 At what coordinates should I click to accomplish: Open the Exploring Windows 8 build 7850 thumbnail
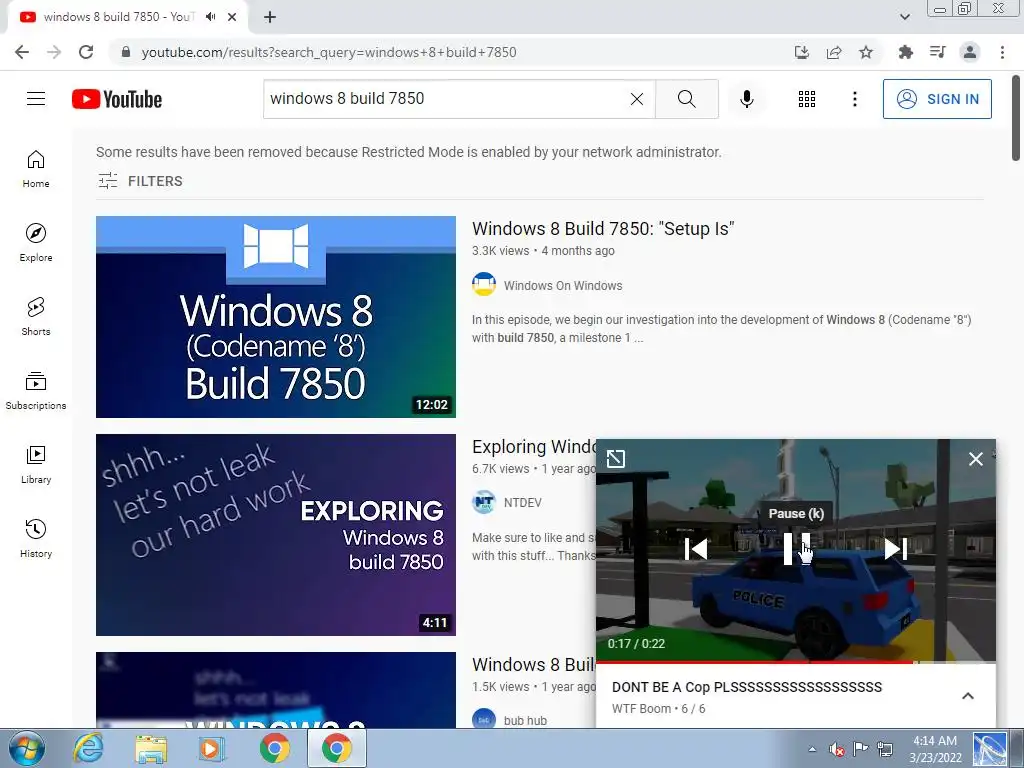tap(276, 535)
